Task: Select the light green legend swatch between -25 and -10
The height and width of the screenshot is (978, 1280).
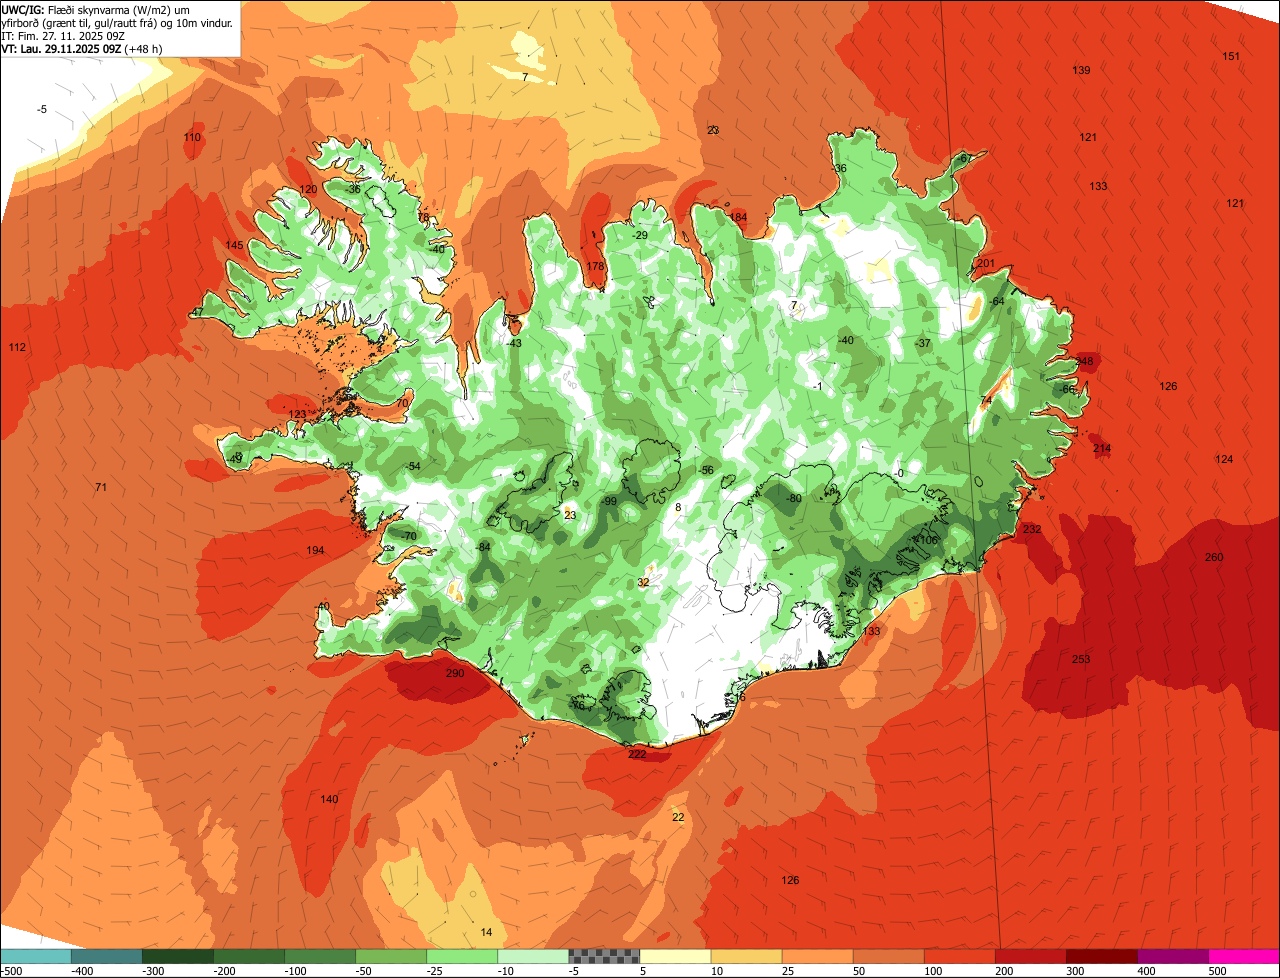Action: click(x=462, y=956)
